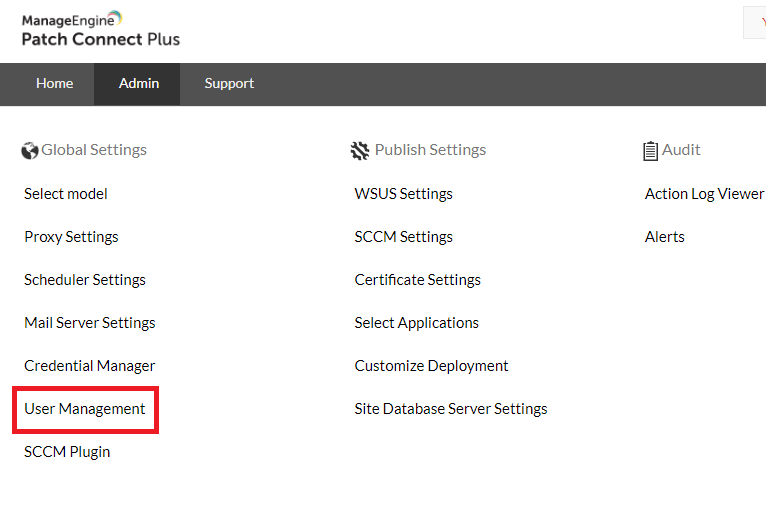766x515 pixels.
Task: Click the User Management link
Action: coord(85,409)
